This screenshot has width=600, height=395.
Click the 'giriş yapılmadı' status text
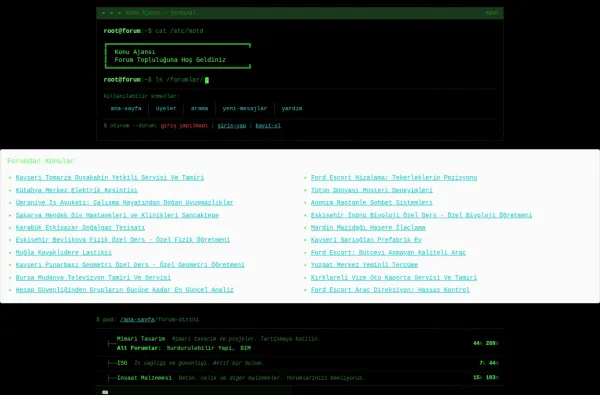coord(184,126)
